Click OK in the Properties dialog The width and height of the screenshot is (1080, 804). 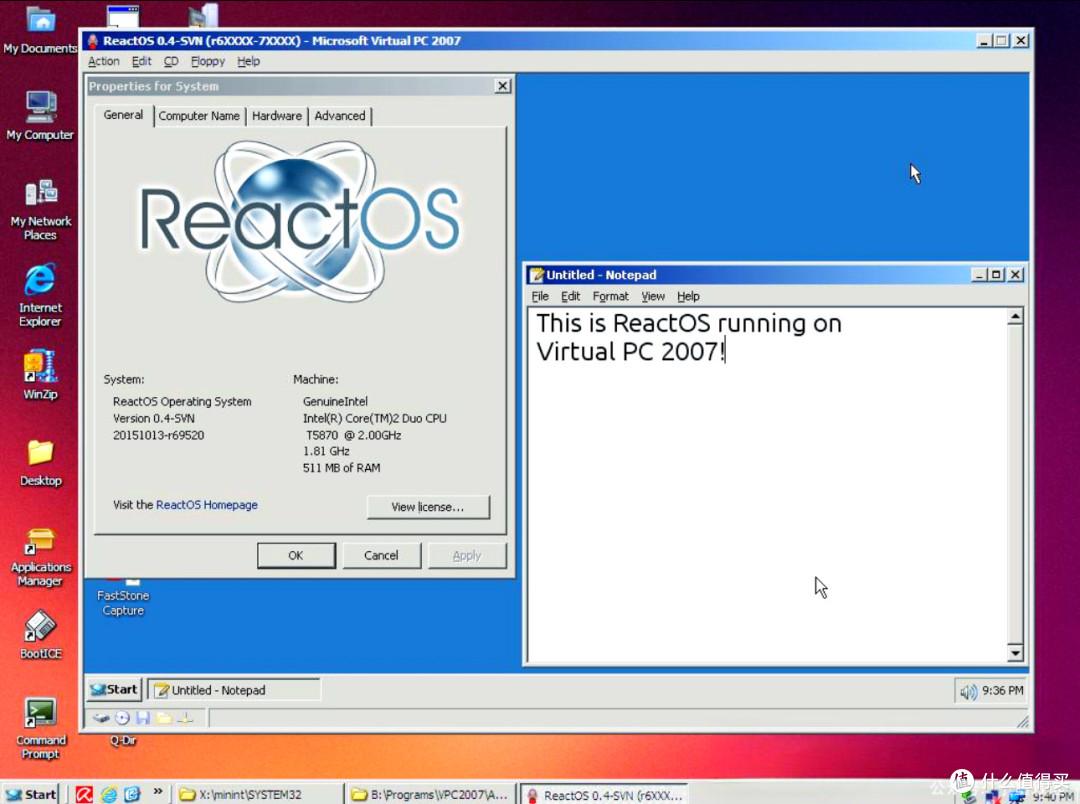coord(296,555)
